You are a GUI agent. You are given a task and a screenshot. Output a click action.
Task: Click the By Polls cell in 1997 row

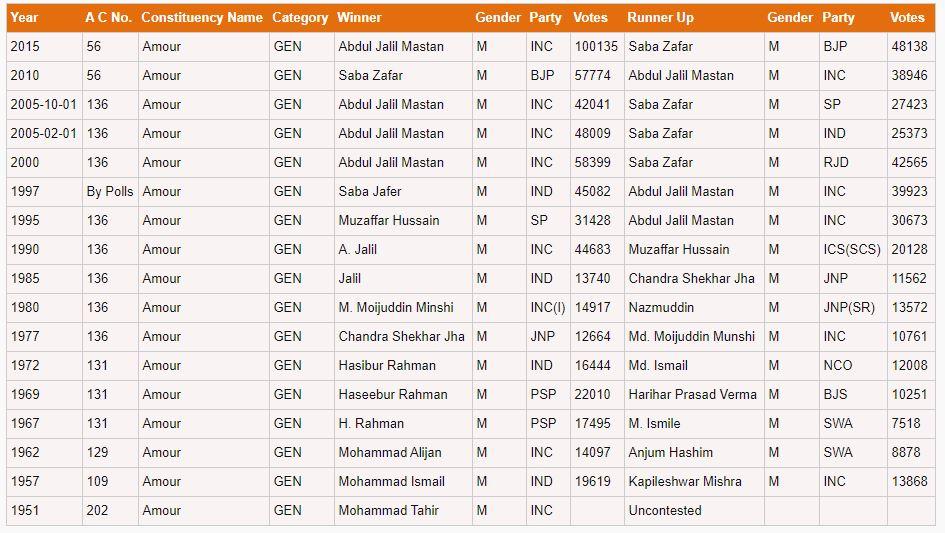tap(110, 191)
